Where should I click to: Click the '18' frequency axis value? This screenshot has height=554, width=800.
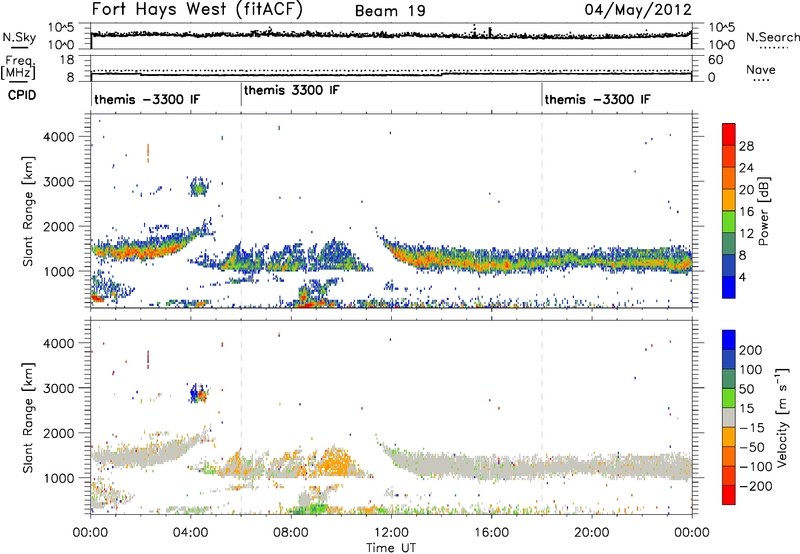click(67, 60)
